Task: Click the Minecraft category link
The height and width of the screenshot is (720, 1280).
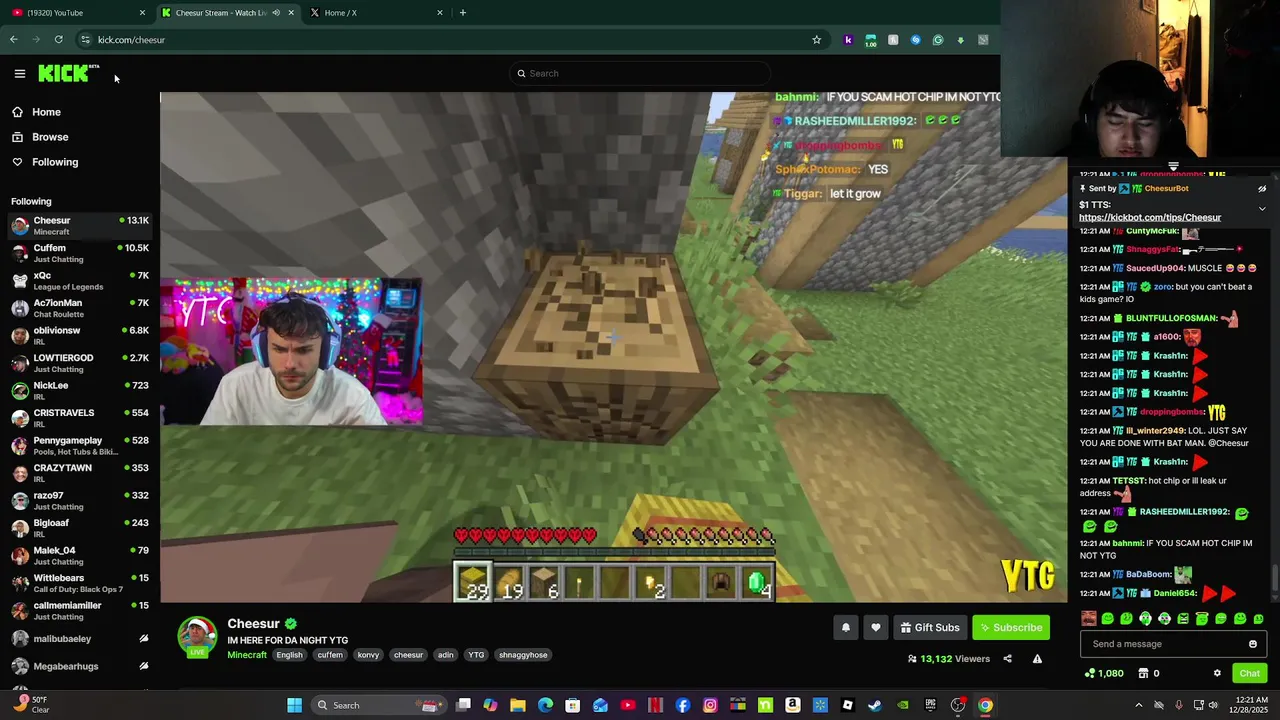Action: [247, 655]
